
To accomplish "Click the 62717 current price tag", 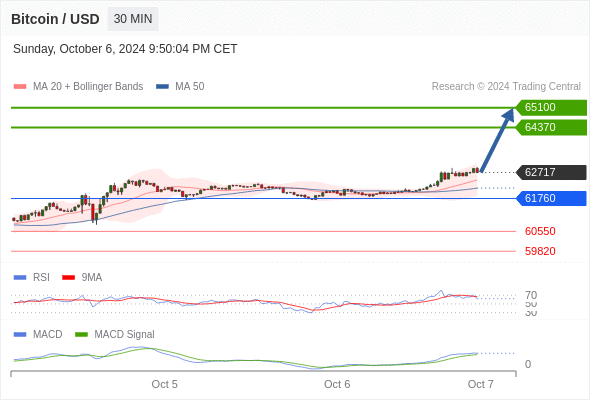I will (x=551, y=172).
